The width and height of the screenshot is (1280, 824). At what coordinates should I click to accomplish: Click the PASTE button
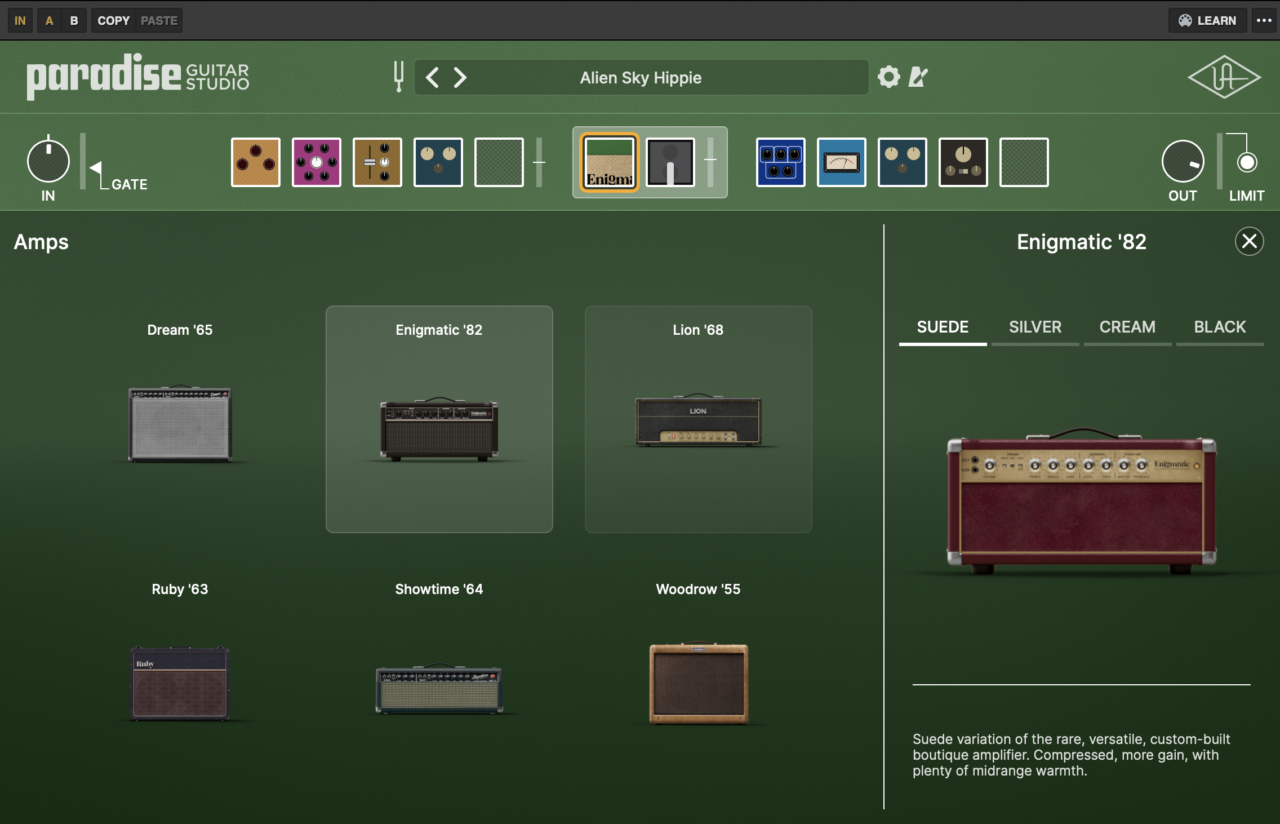pos(159,20)
